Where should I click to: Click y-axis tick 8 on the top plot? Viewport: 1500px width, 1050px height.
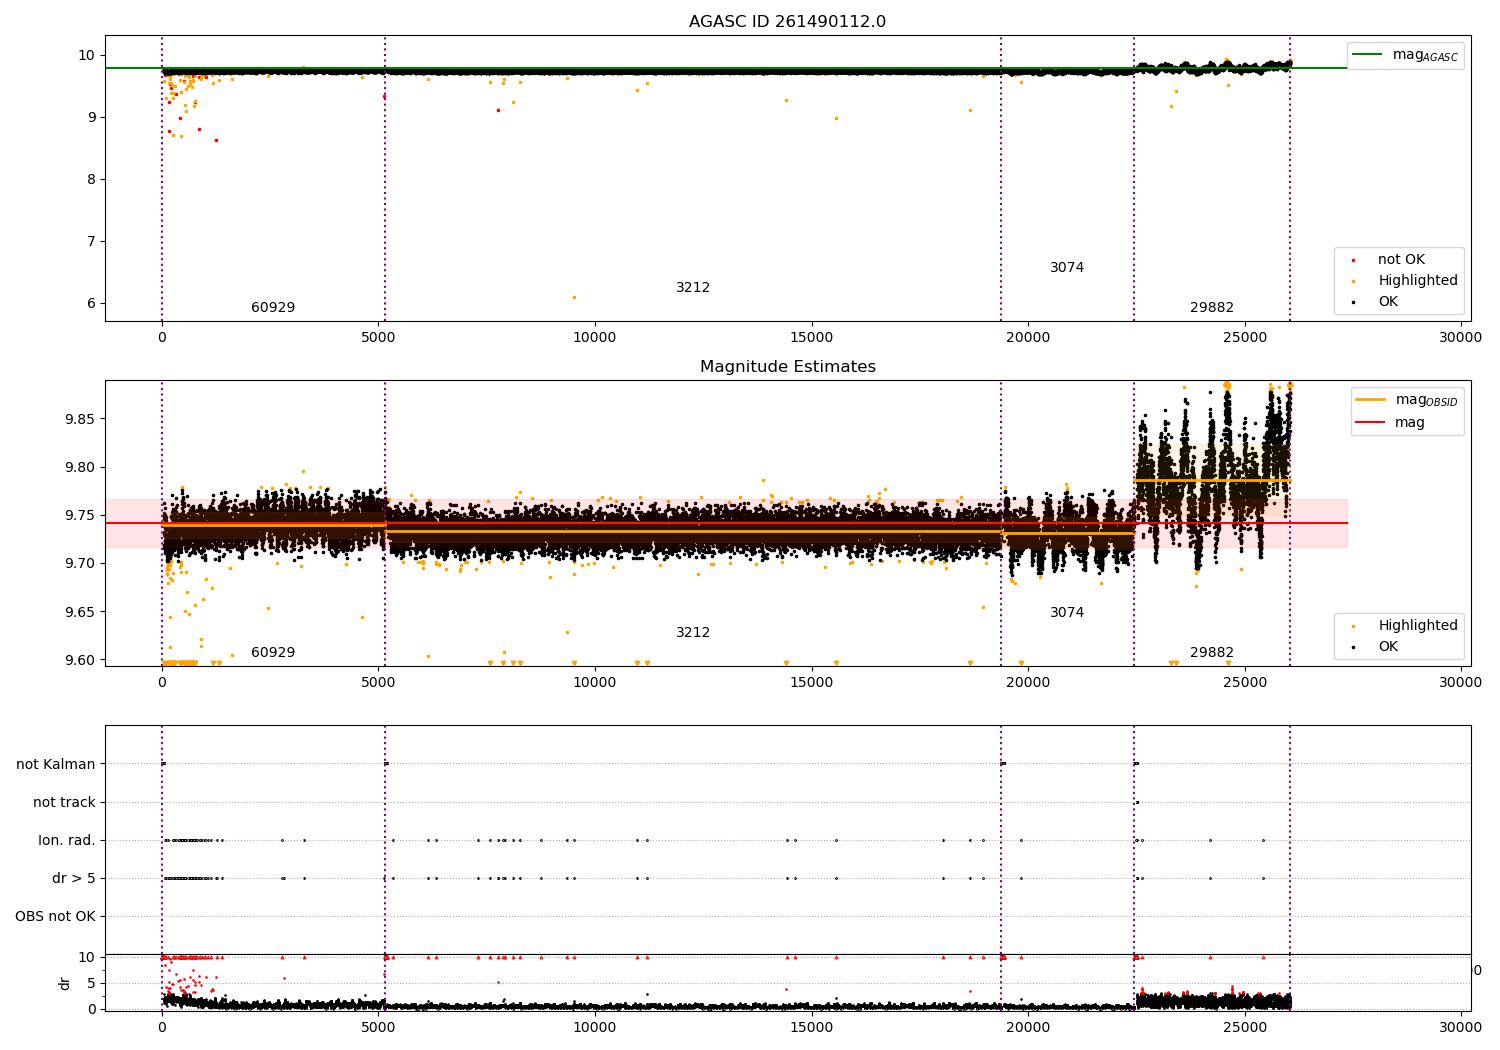92,180
